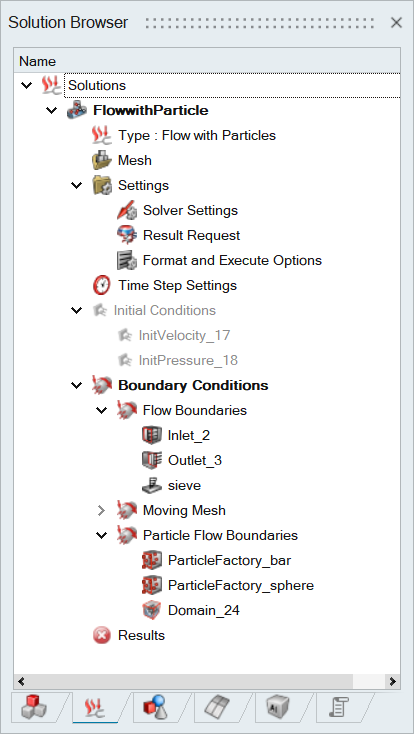
Task: Click the Domain_24 cube icon
Action: pyautogui.click(x=152, y=610)
